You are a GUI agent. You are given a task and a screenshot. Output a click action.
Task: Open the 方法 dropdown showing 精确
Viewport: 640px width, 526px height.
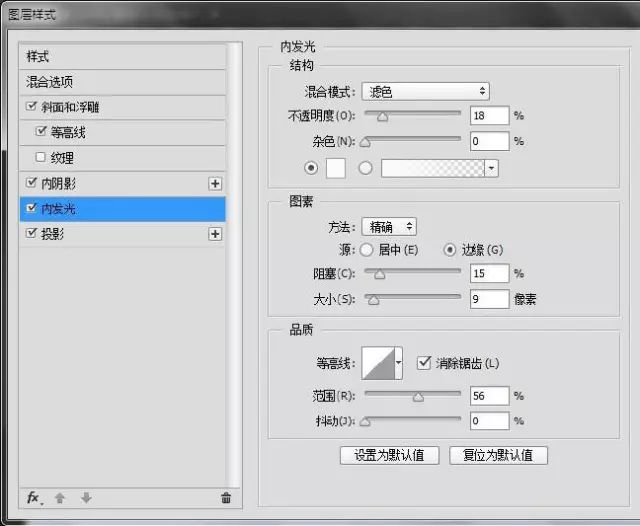[389, 226]
